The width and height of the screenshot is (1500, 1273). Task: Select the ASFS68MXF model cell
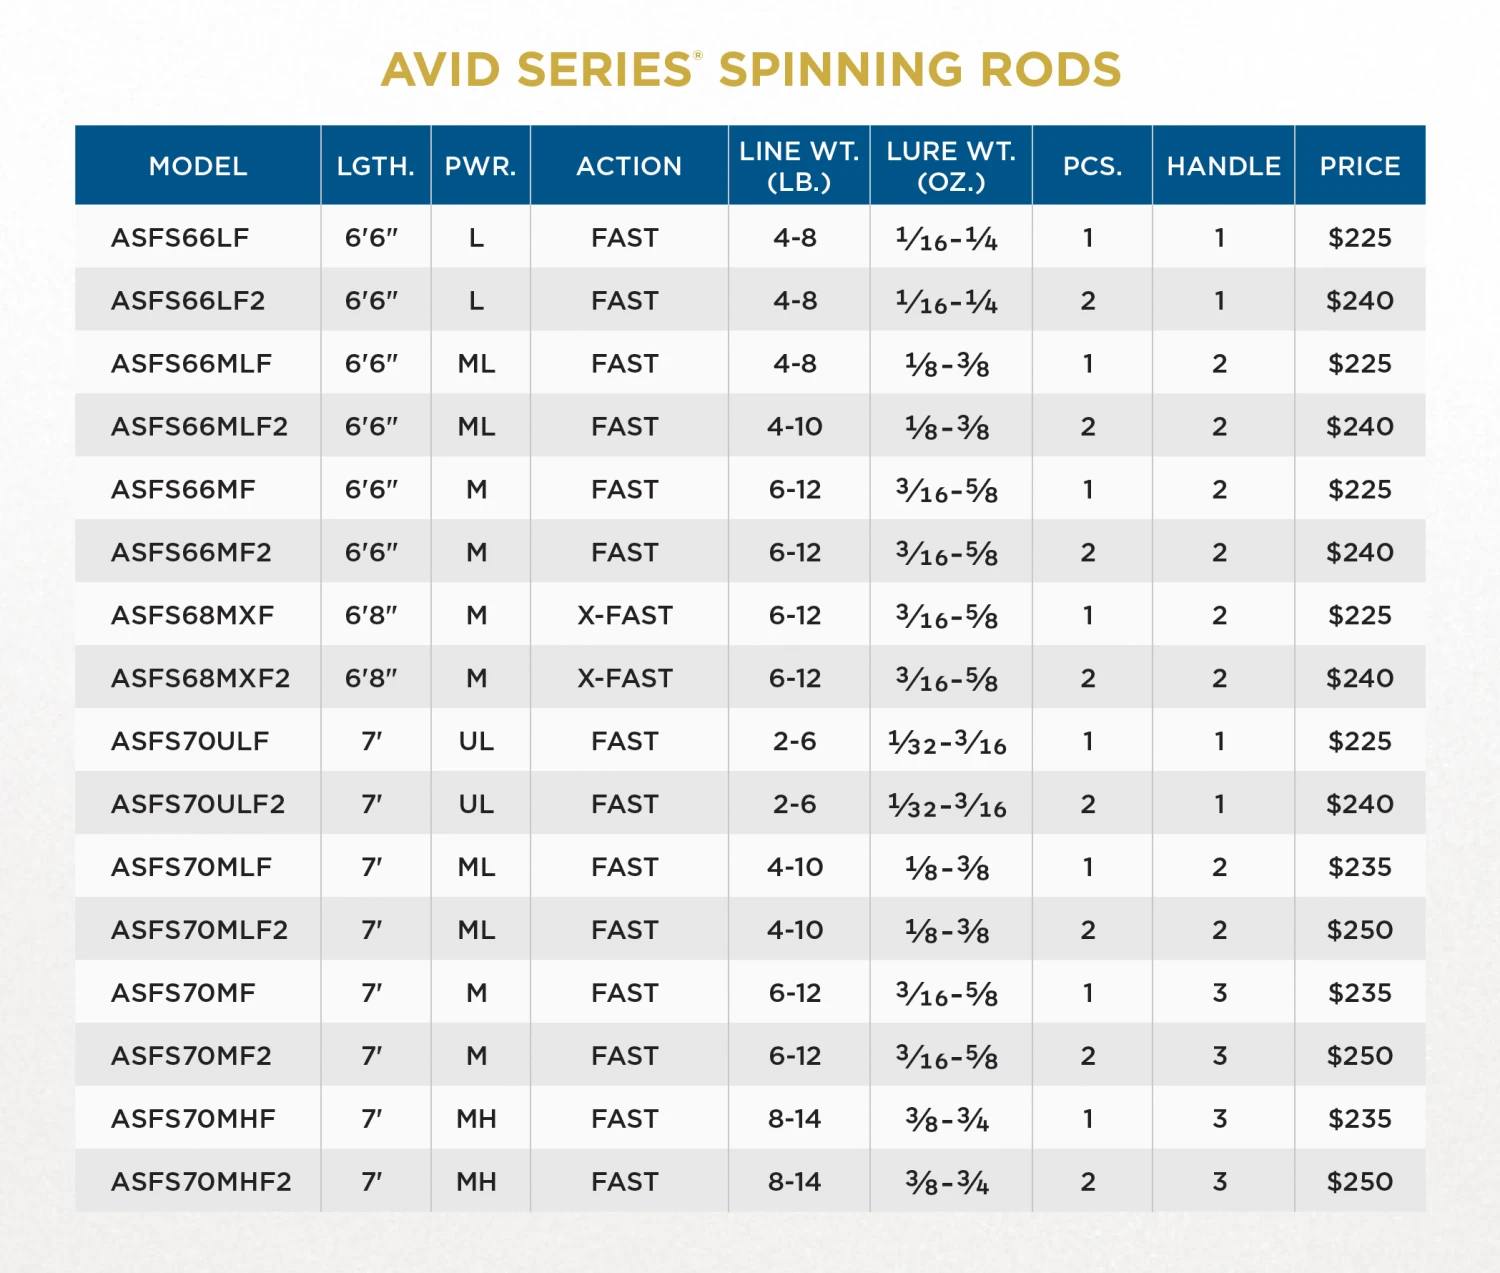(x=192, y=616)
